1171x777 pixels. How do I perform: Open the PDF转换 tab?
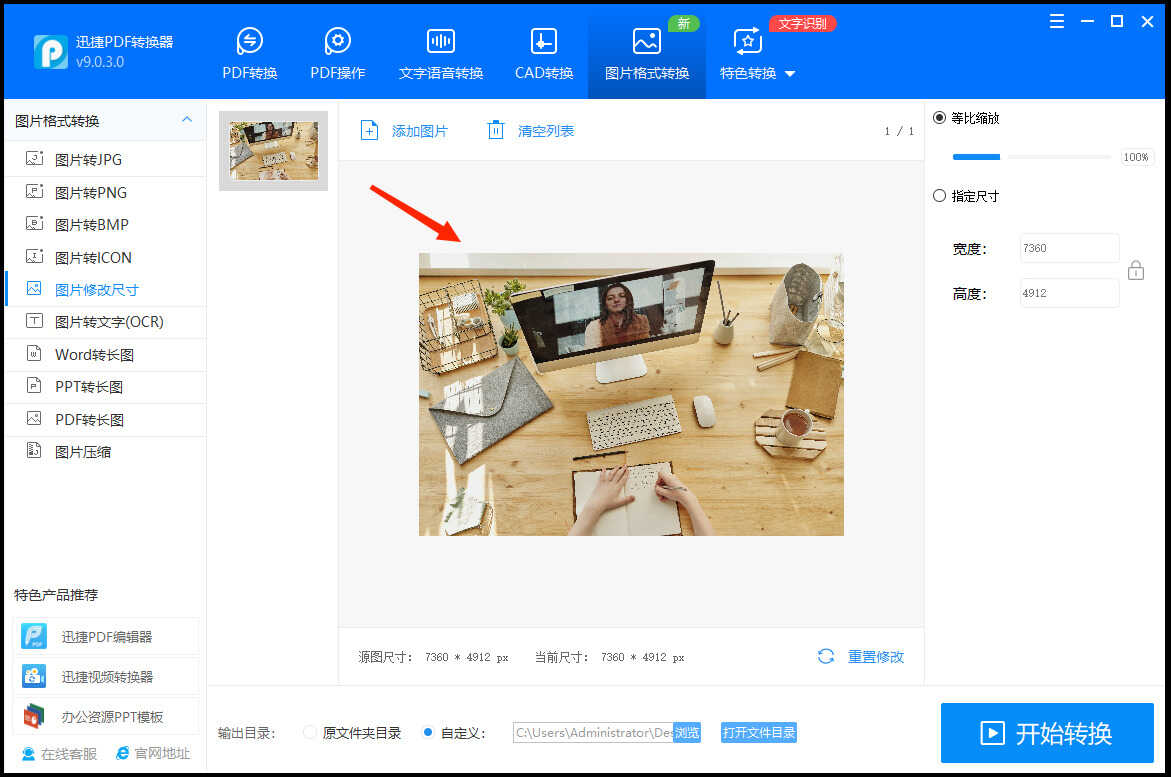click(249, 53)
